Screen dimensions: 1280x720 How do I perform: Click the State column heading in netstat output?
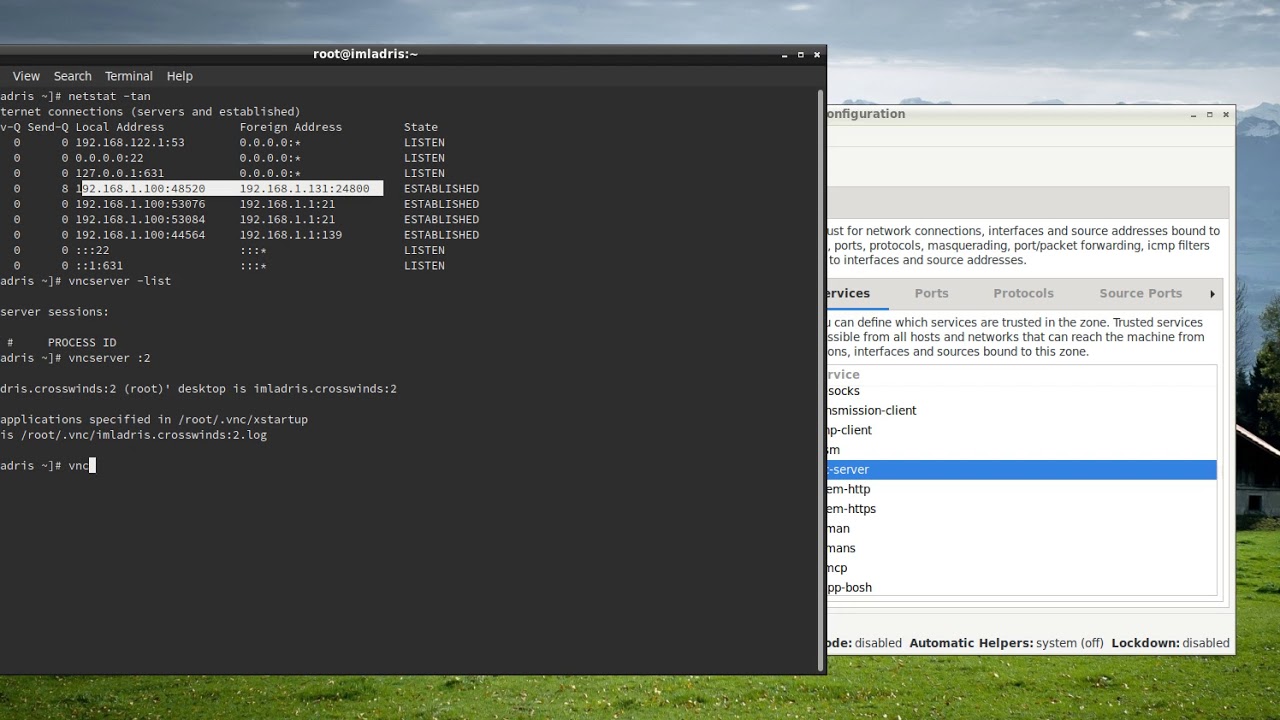coord(421,127)
